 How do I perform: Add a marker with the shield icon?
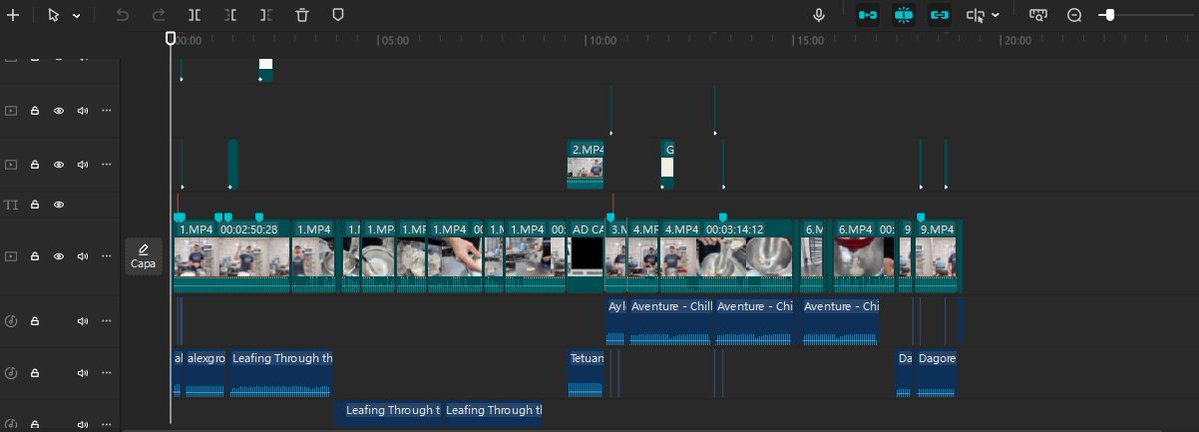[x=338, y=15]
